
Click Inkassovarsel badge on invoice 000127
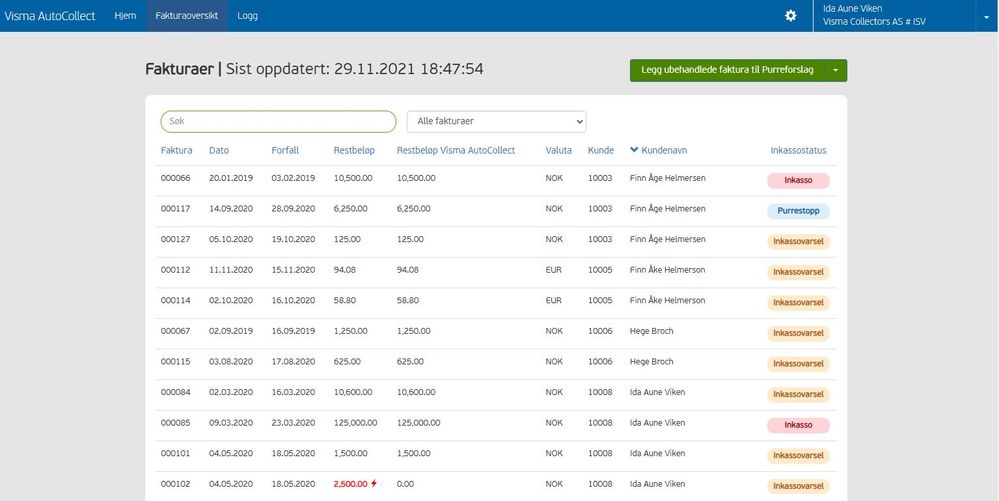pos(798,242)
